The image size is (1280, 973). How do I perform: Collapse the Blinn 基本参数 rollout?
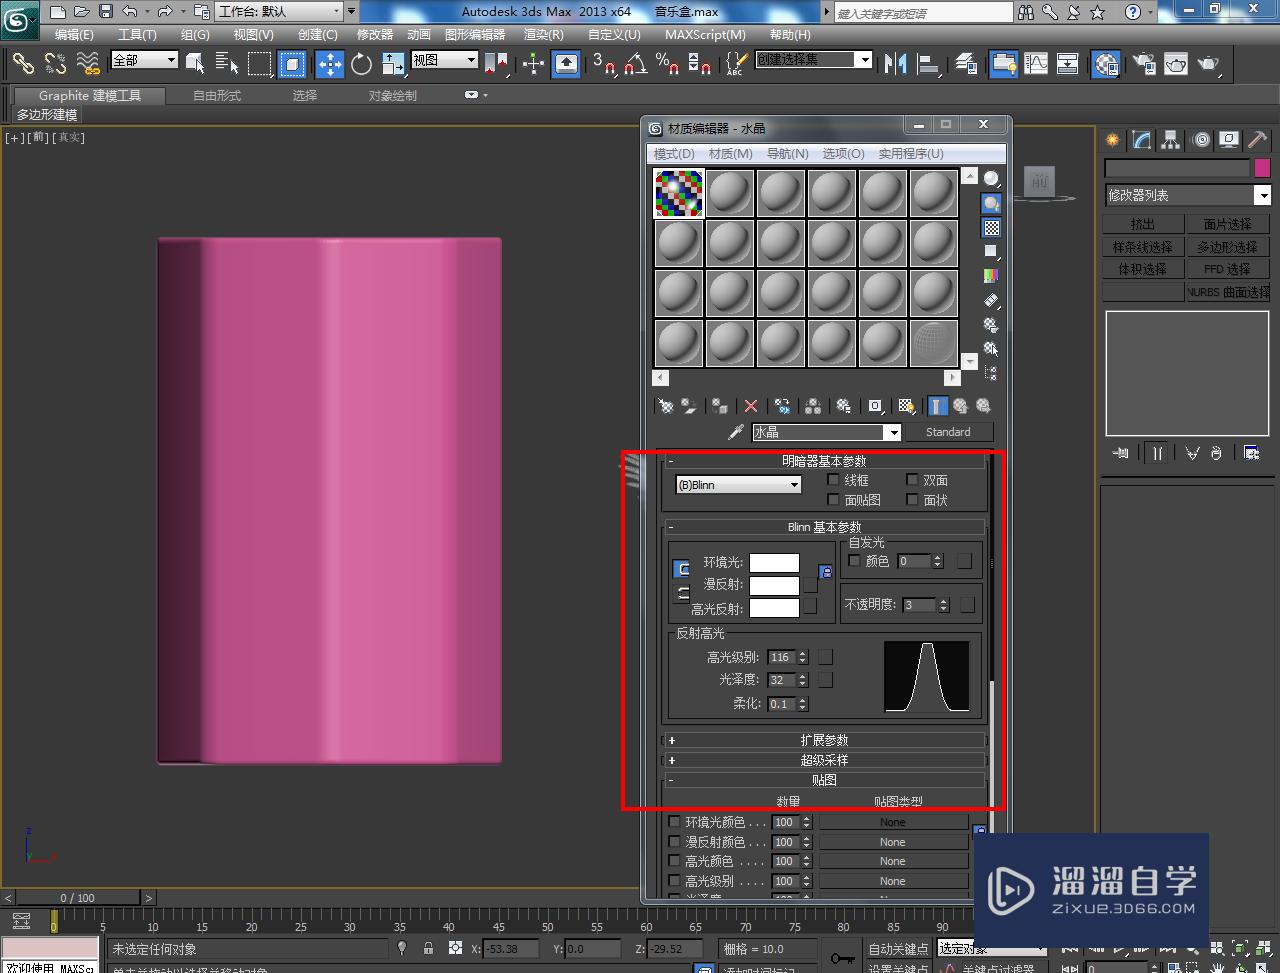click(x=824, y=527)
